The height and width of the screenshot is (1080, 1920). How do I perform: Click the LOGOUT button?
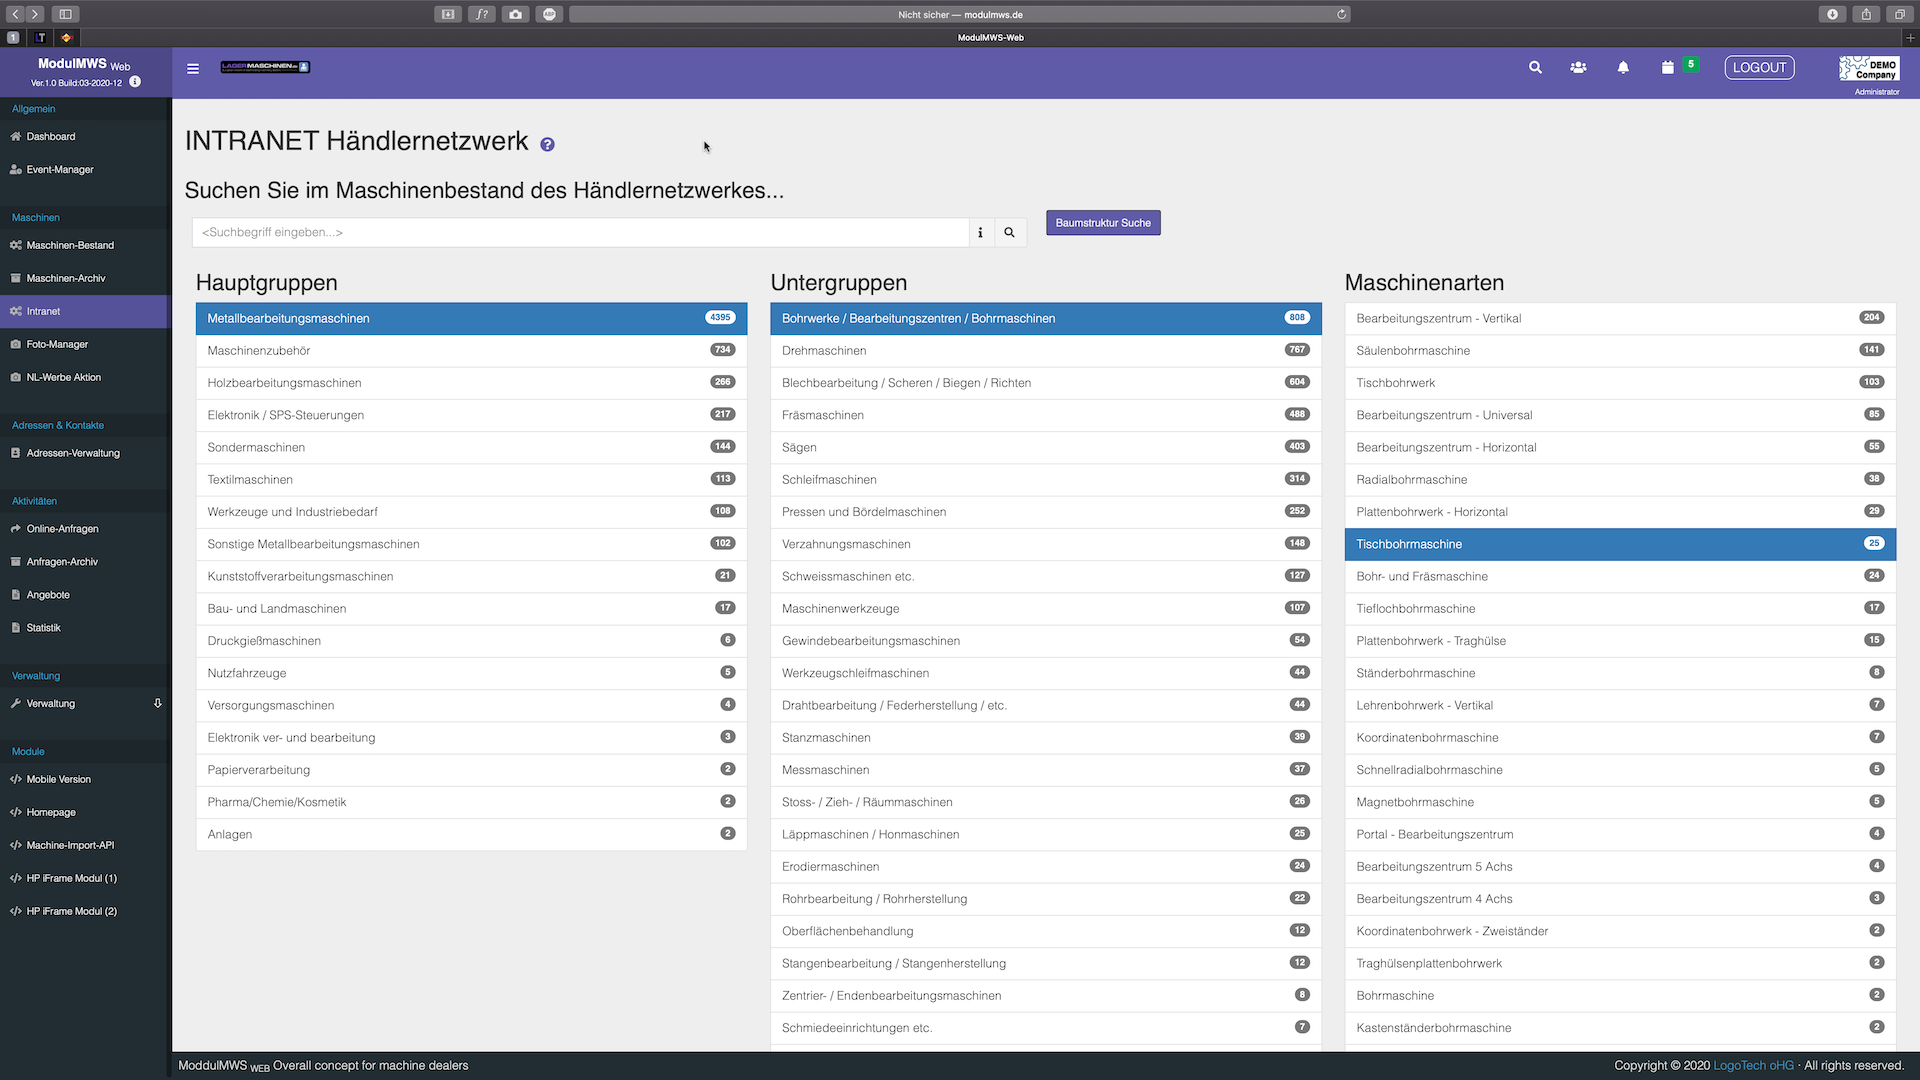(1759, 68)
